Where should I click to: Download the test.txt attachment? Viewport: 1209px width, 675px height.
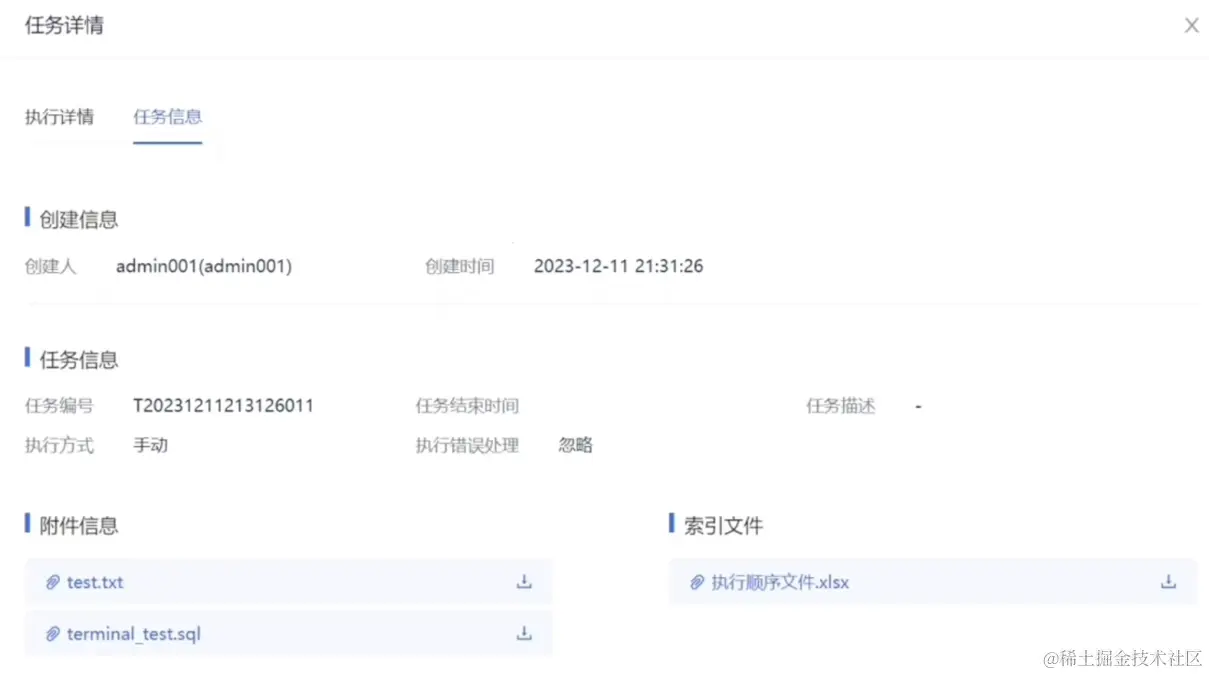[x=524, y=582]
